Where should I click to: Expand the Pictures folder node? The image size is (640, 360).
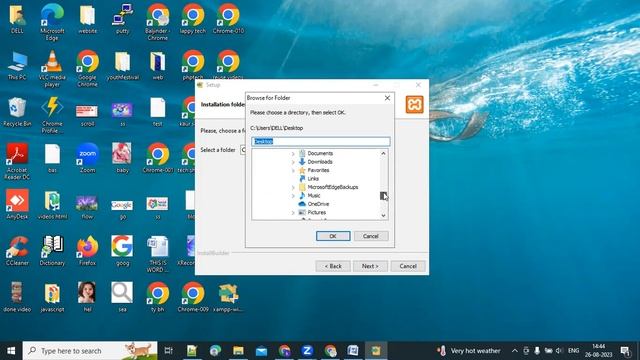[293, 213]
